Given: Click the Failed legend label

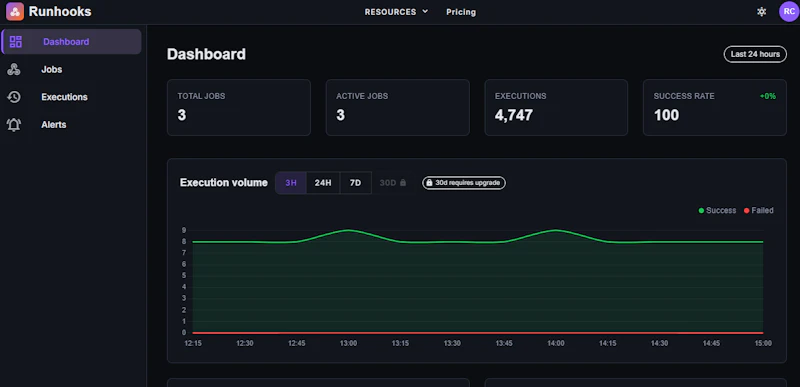Looking at the screenshot, I should click(762, 211).
